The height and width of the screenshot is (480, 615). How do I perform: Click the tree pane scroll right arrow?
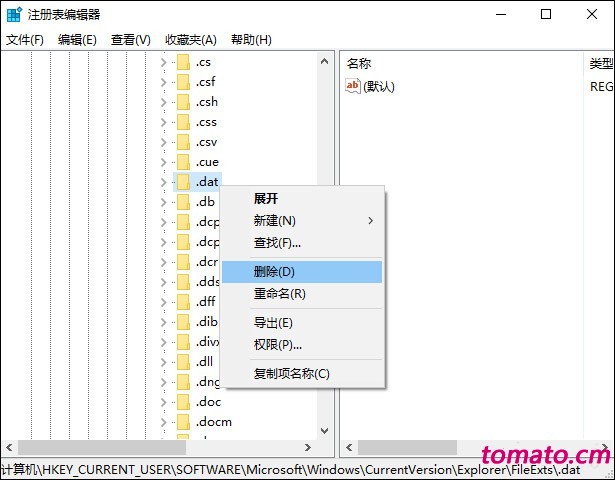point(308,447)
